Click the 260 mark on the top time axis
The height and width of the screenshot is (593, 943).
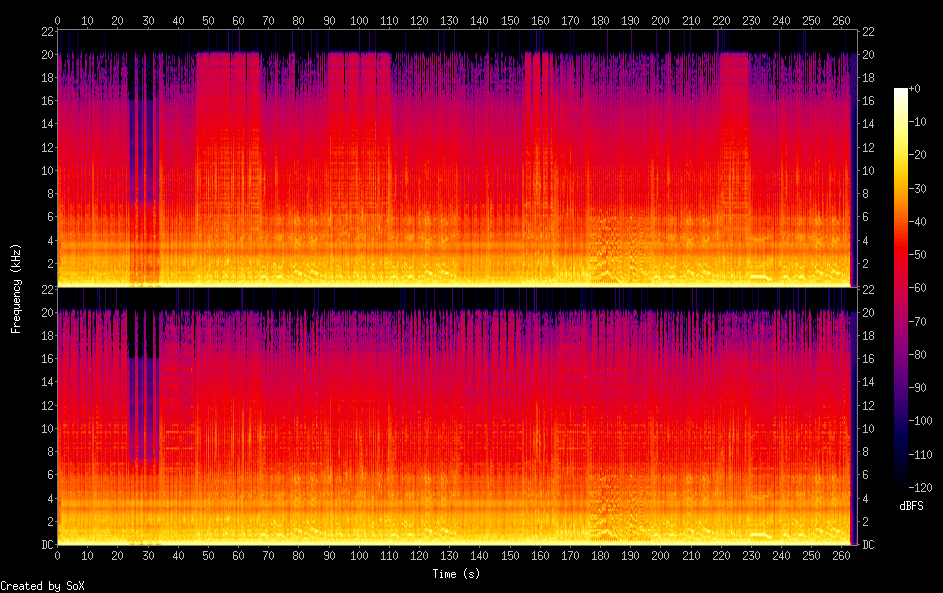tap(841, 19)
